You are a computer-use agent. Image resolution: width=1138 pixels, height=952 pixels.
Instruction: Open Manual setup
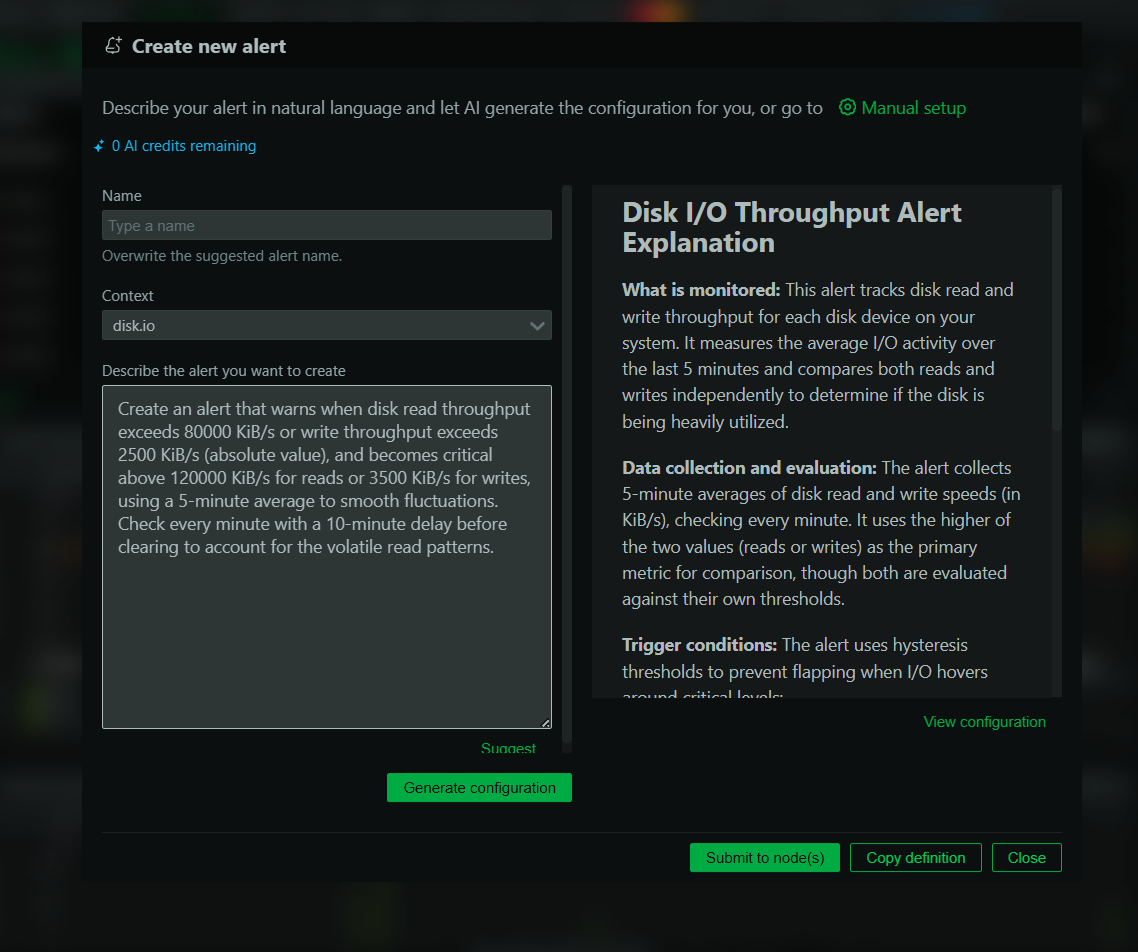tap(911, 107)
